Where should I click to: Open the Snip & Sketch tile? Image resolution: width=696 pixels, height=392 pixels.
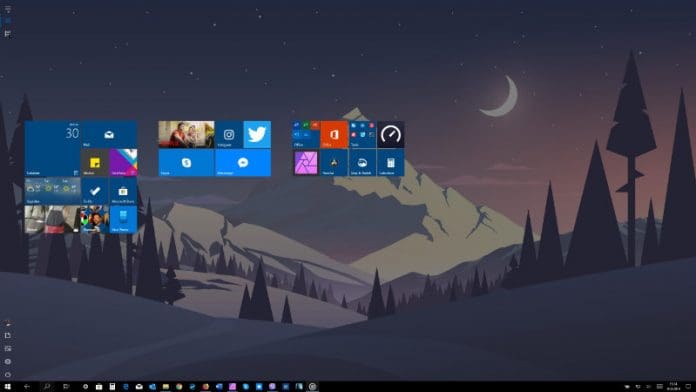click(362, 162)
